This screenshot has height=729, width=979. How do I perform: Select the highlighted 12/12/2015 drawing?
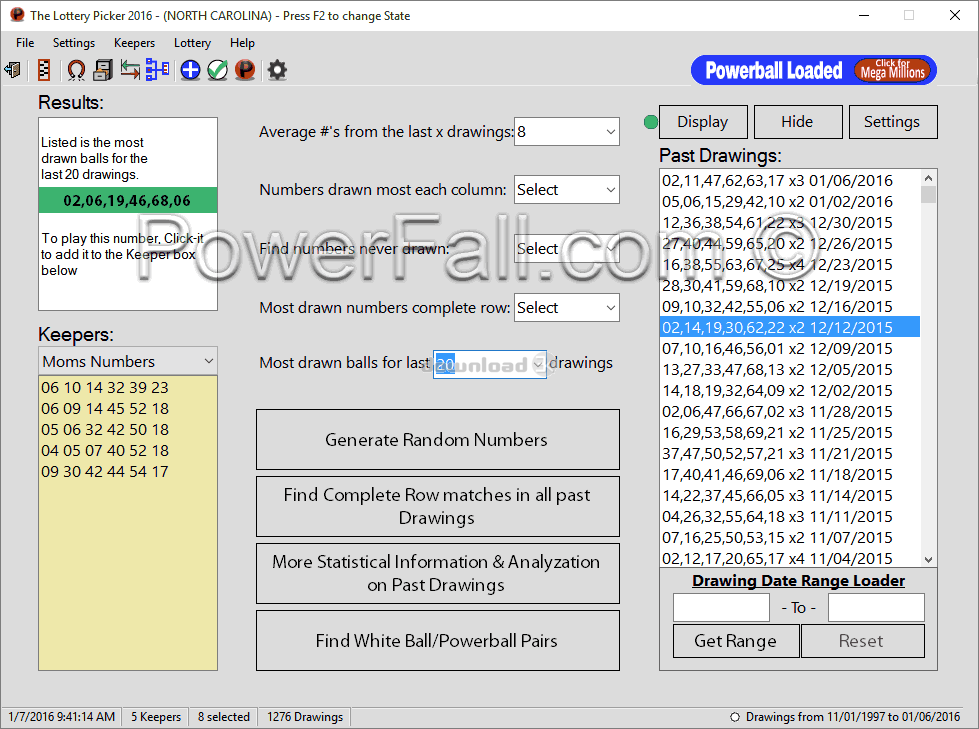coord(790,327)
